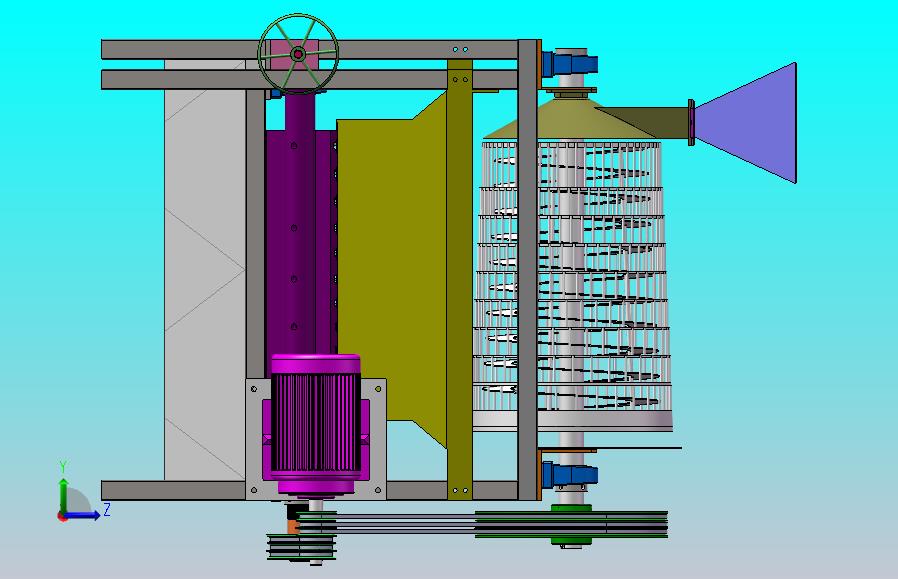Pick the olive conical cap above the cage

(573, 118)
